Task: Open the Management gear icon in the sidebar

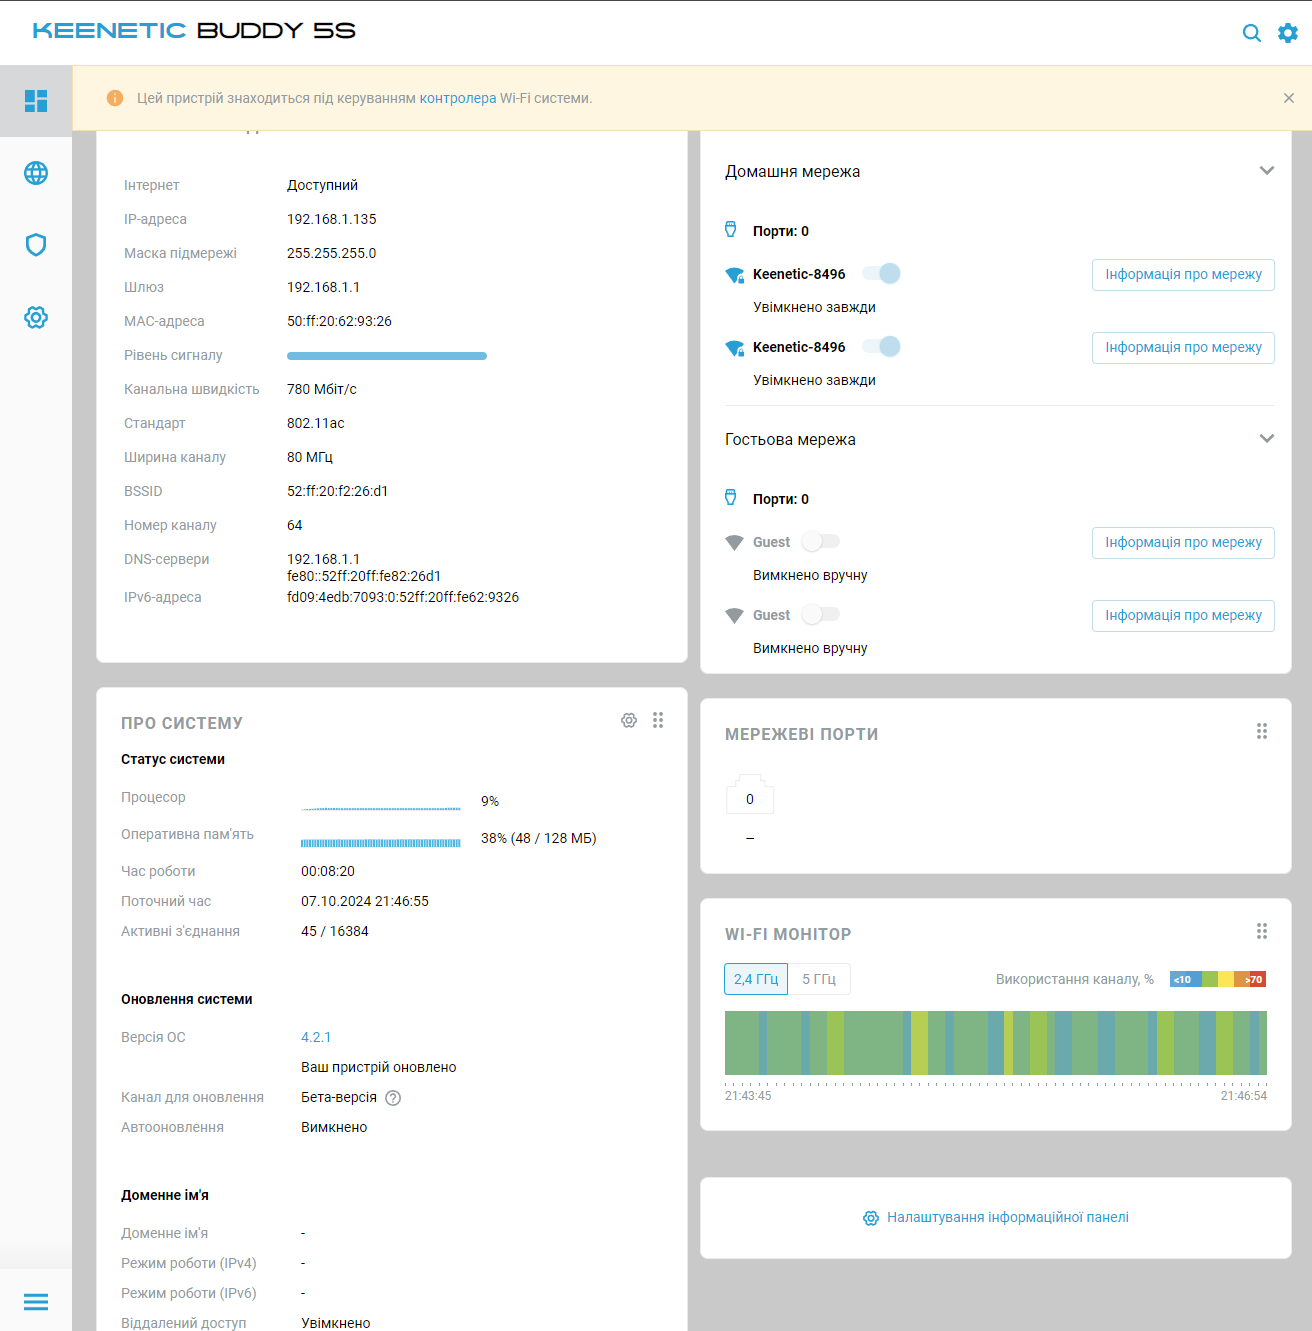Action: (x=36, y=317)
